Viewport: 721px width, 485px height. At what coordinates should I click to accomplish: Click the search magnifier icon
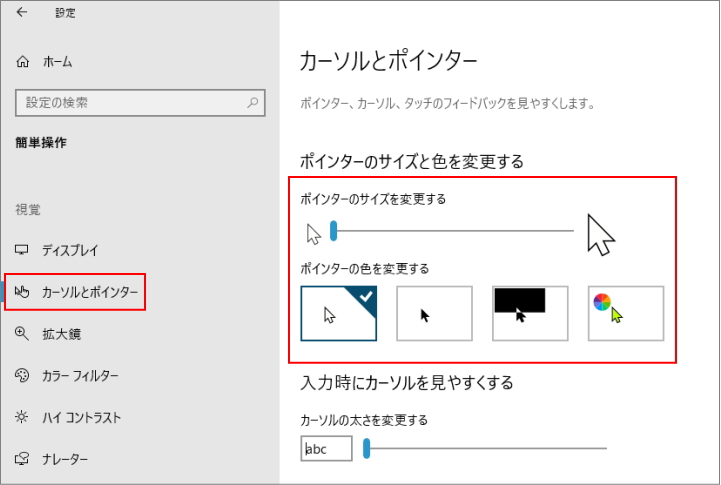click(x=254, y=102)
